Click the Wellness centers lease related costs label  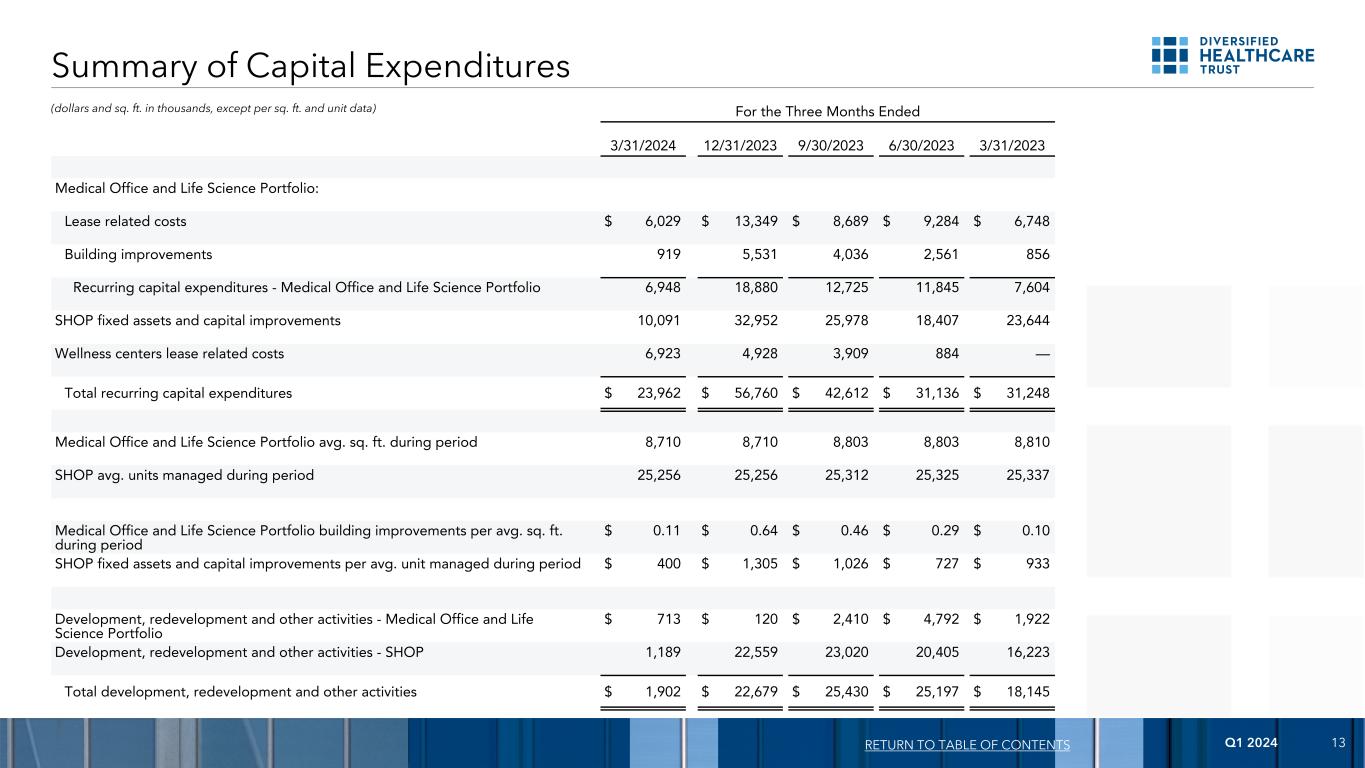point(169,353)
